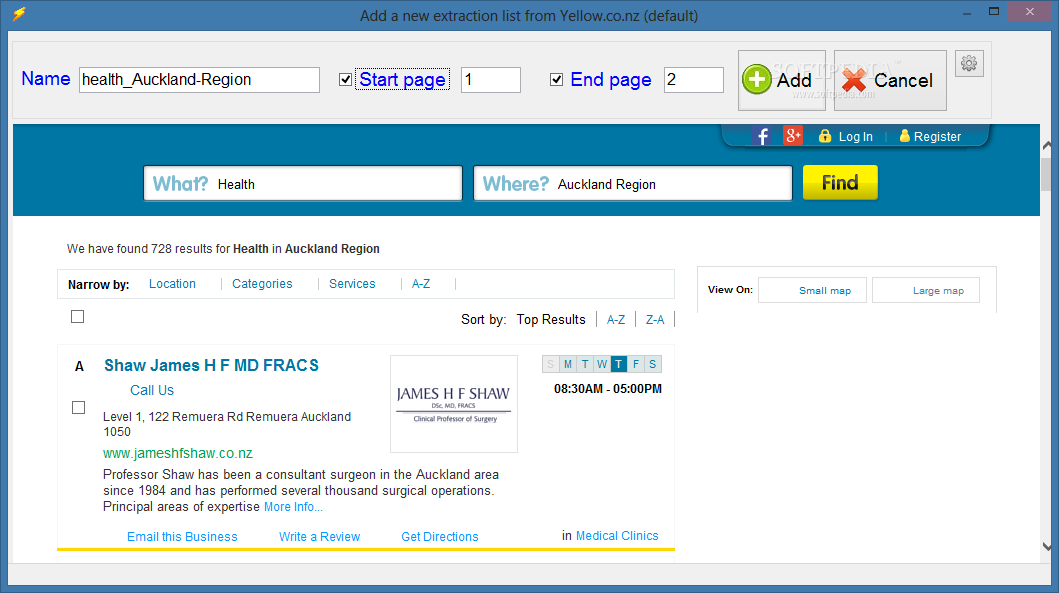Narrow results by Location
1059x593 pixels.
click(x=172, y=284)
